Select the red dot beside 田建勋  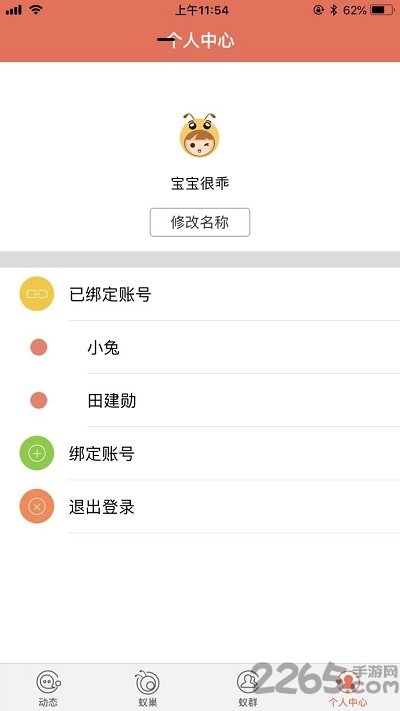(39, 400)
